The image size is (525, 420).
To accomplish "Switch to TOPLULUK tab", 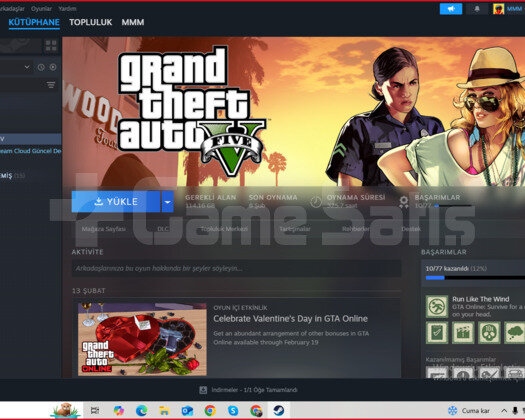I will tap(90, 22).
